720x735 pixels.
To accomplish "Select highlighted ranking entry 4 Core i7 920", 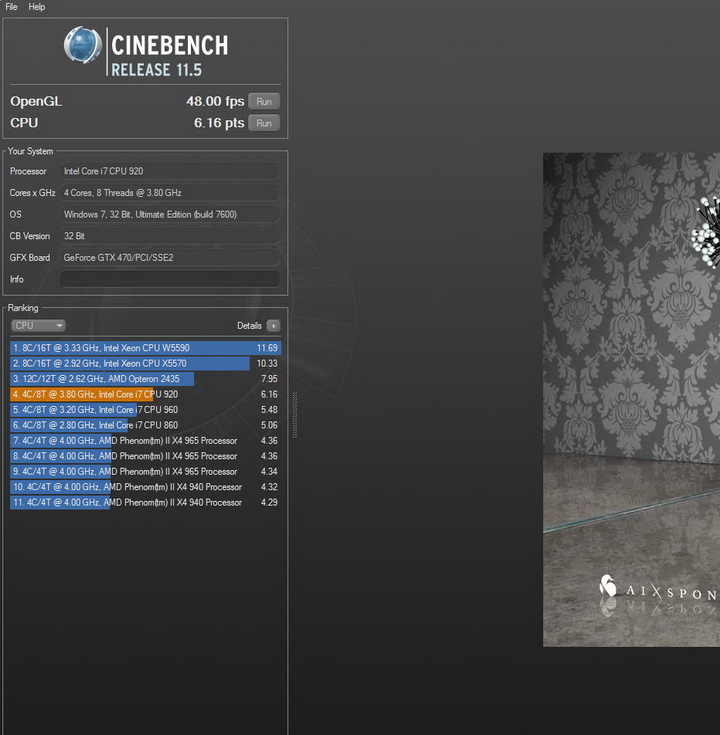I will pyautogui.click(x=145, y=394).
